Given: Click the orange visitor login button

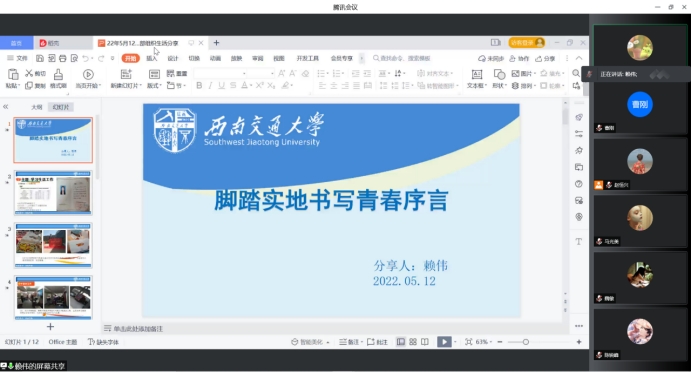Looking at the screenshot, I should pos(527,42).
